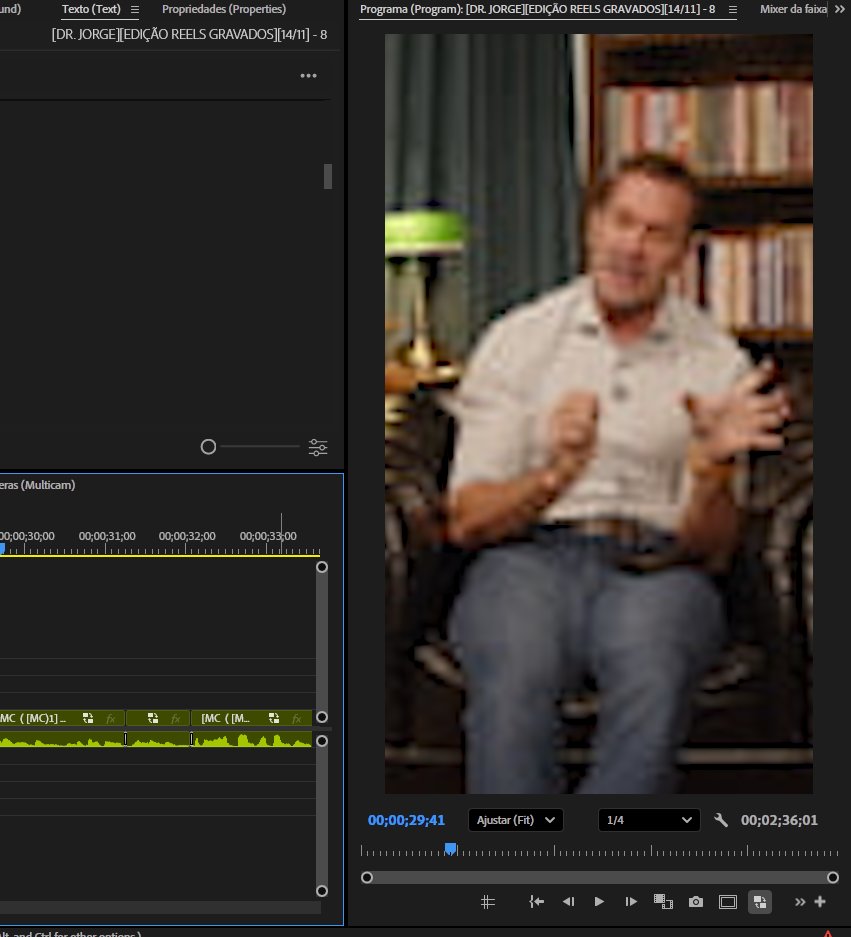Expand the panel overflow chevrons beside Mixer tab
This screenshot has width=851, height=937.
coord(840,9)
